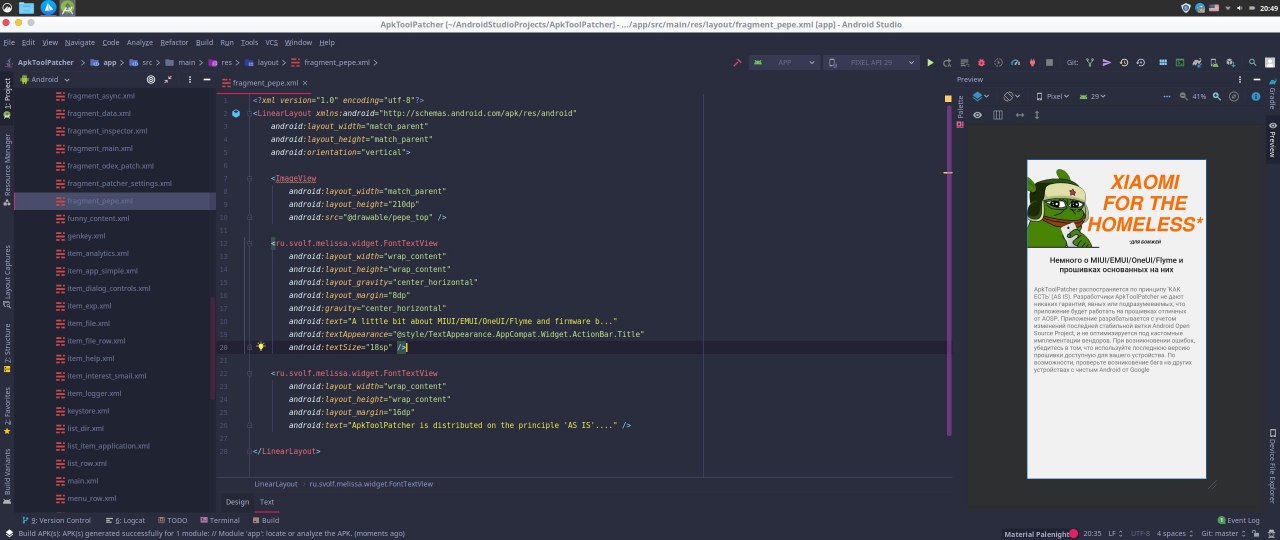Zoom out in the Preview panel
The height and width of the screenshot is (540, 1280).
click(1184, 96)
